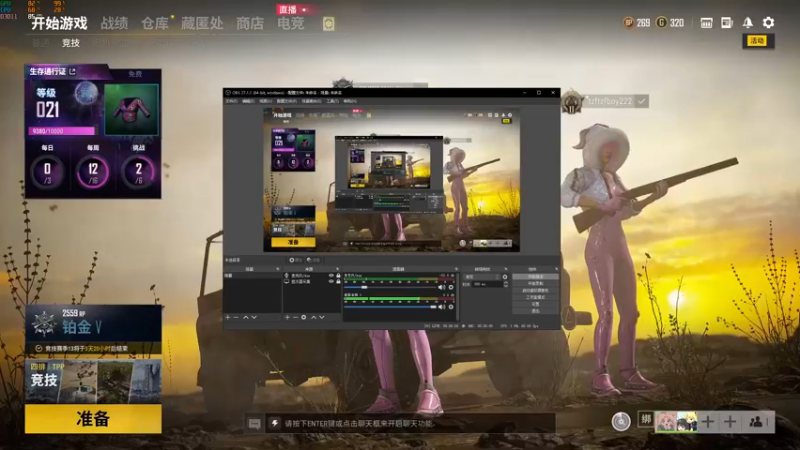Click 设置 button in OBS controls
Viewport: 800px width, 450px height.
point(536,304)
